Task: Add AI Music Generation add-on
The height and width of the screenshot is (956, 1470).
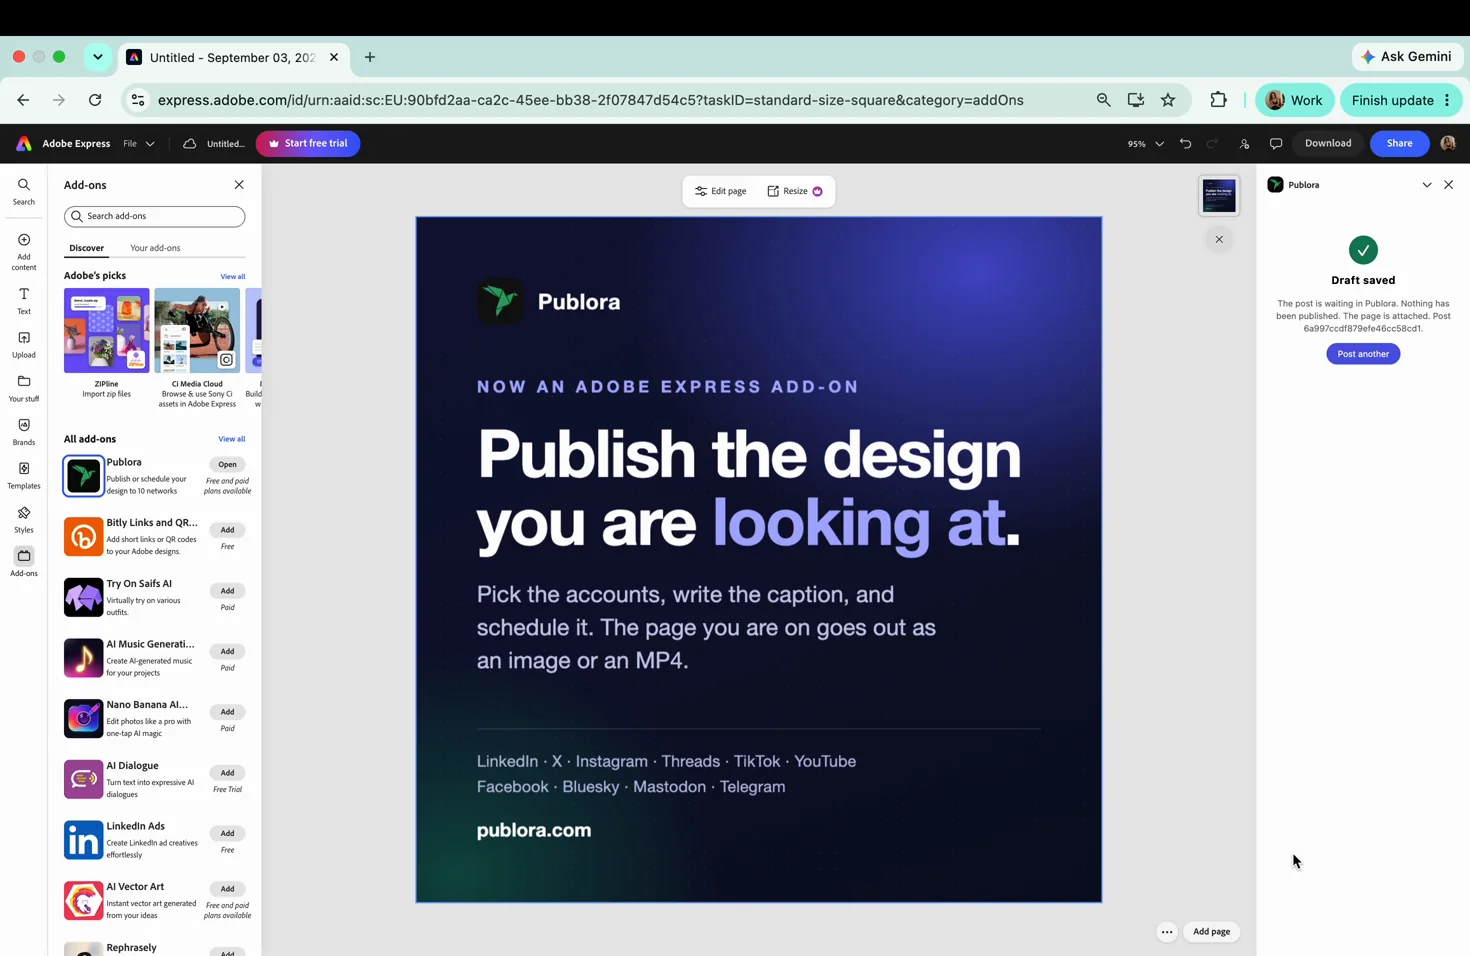Action: point(227,652)
